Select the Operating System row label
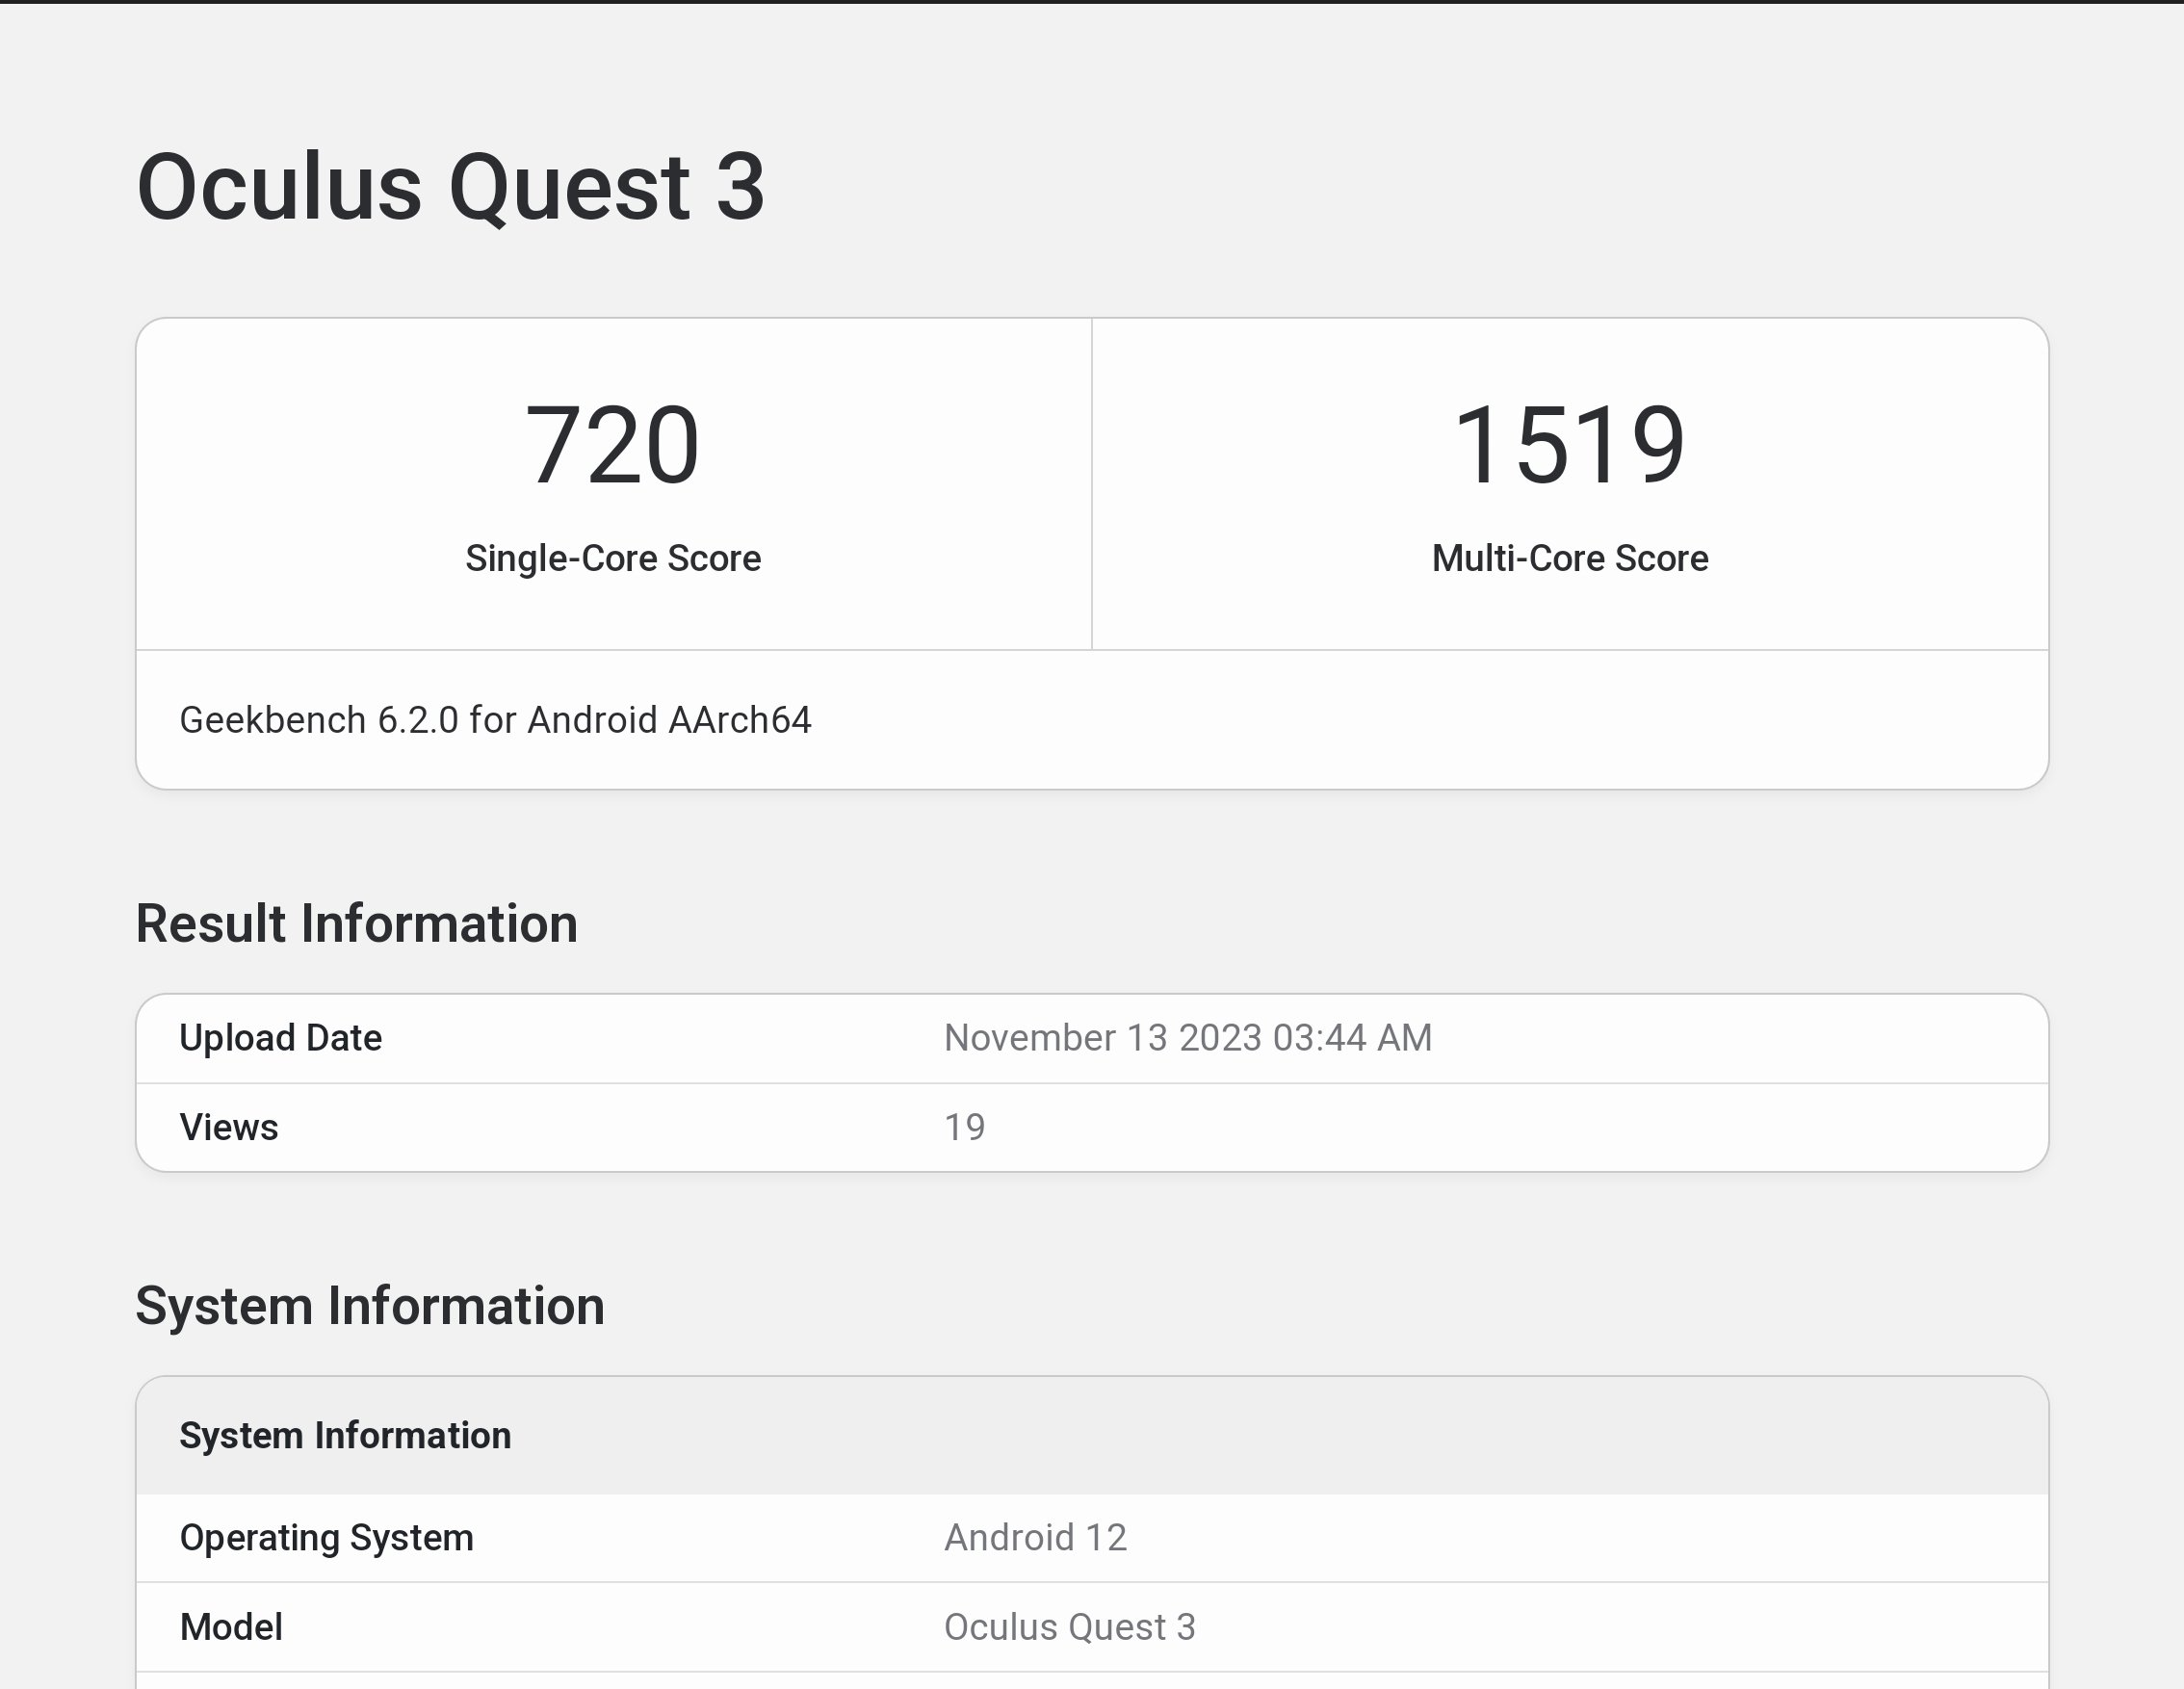Image resolution: width=2184 pixels, height=1689 pixels. (326, 1538)
